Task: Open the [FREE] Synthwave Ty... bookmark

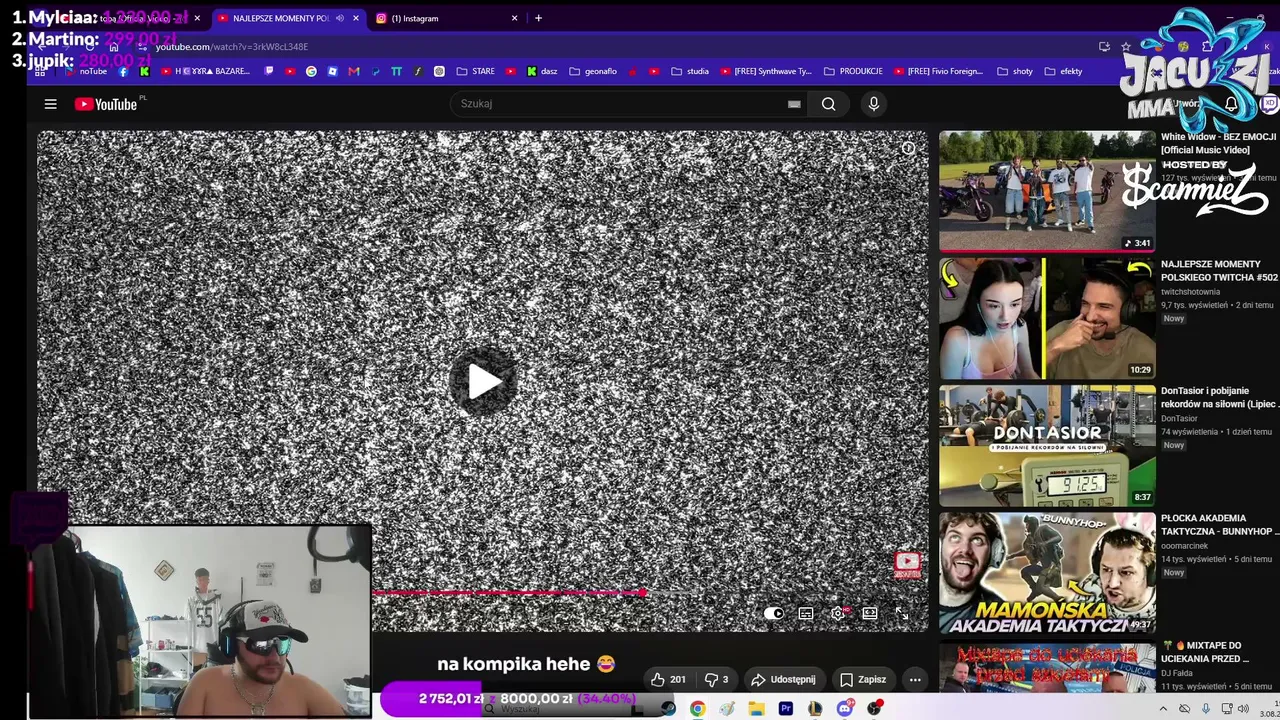Action: (766, 71)
